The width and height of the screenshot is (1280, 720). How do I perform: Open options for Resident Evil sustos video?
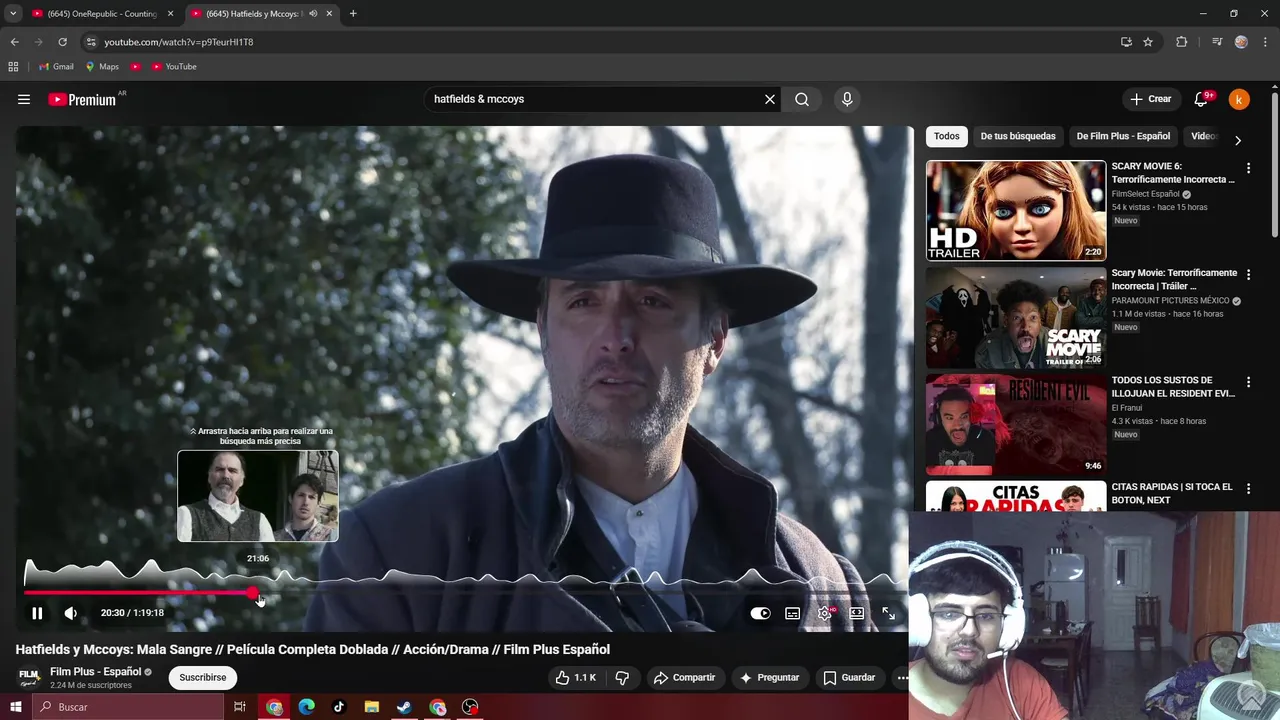1248,382
